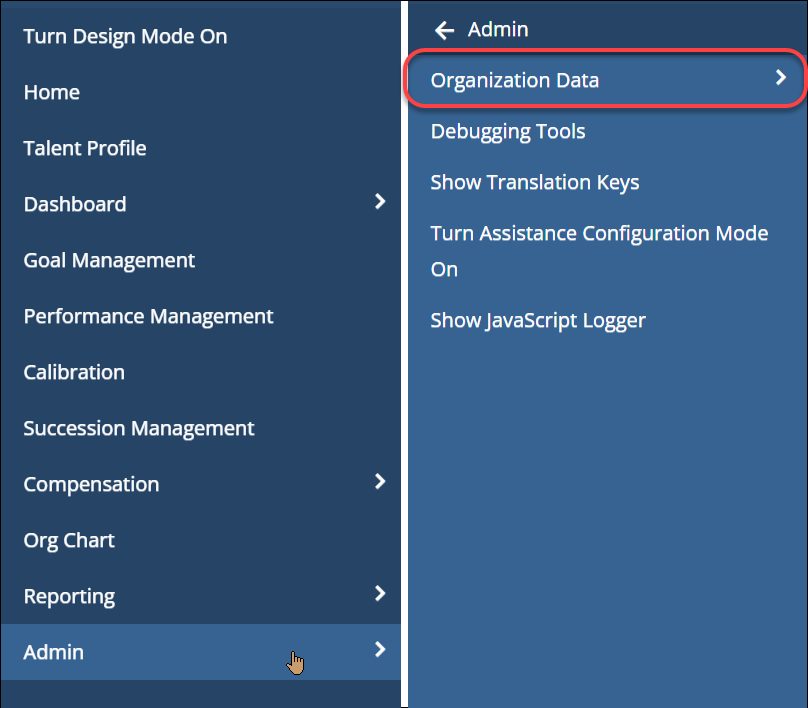808x708 pixels.
Task: Open Performance Management
Action: (148, 316)
